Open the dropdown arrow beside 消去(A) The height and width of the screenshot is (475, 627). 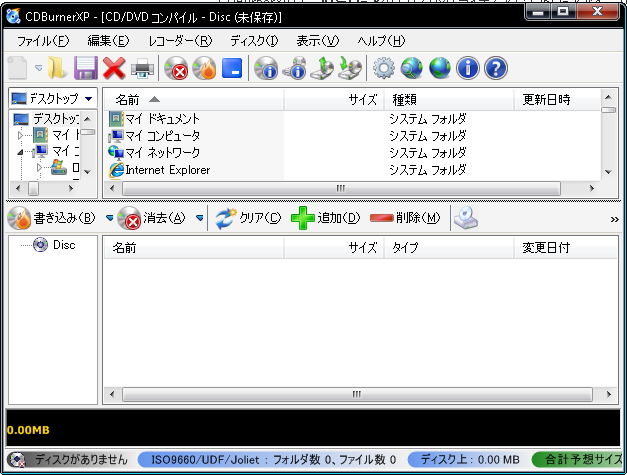coord(200,218)
